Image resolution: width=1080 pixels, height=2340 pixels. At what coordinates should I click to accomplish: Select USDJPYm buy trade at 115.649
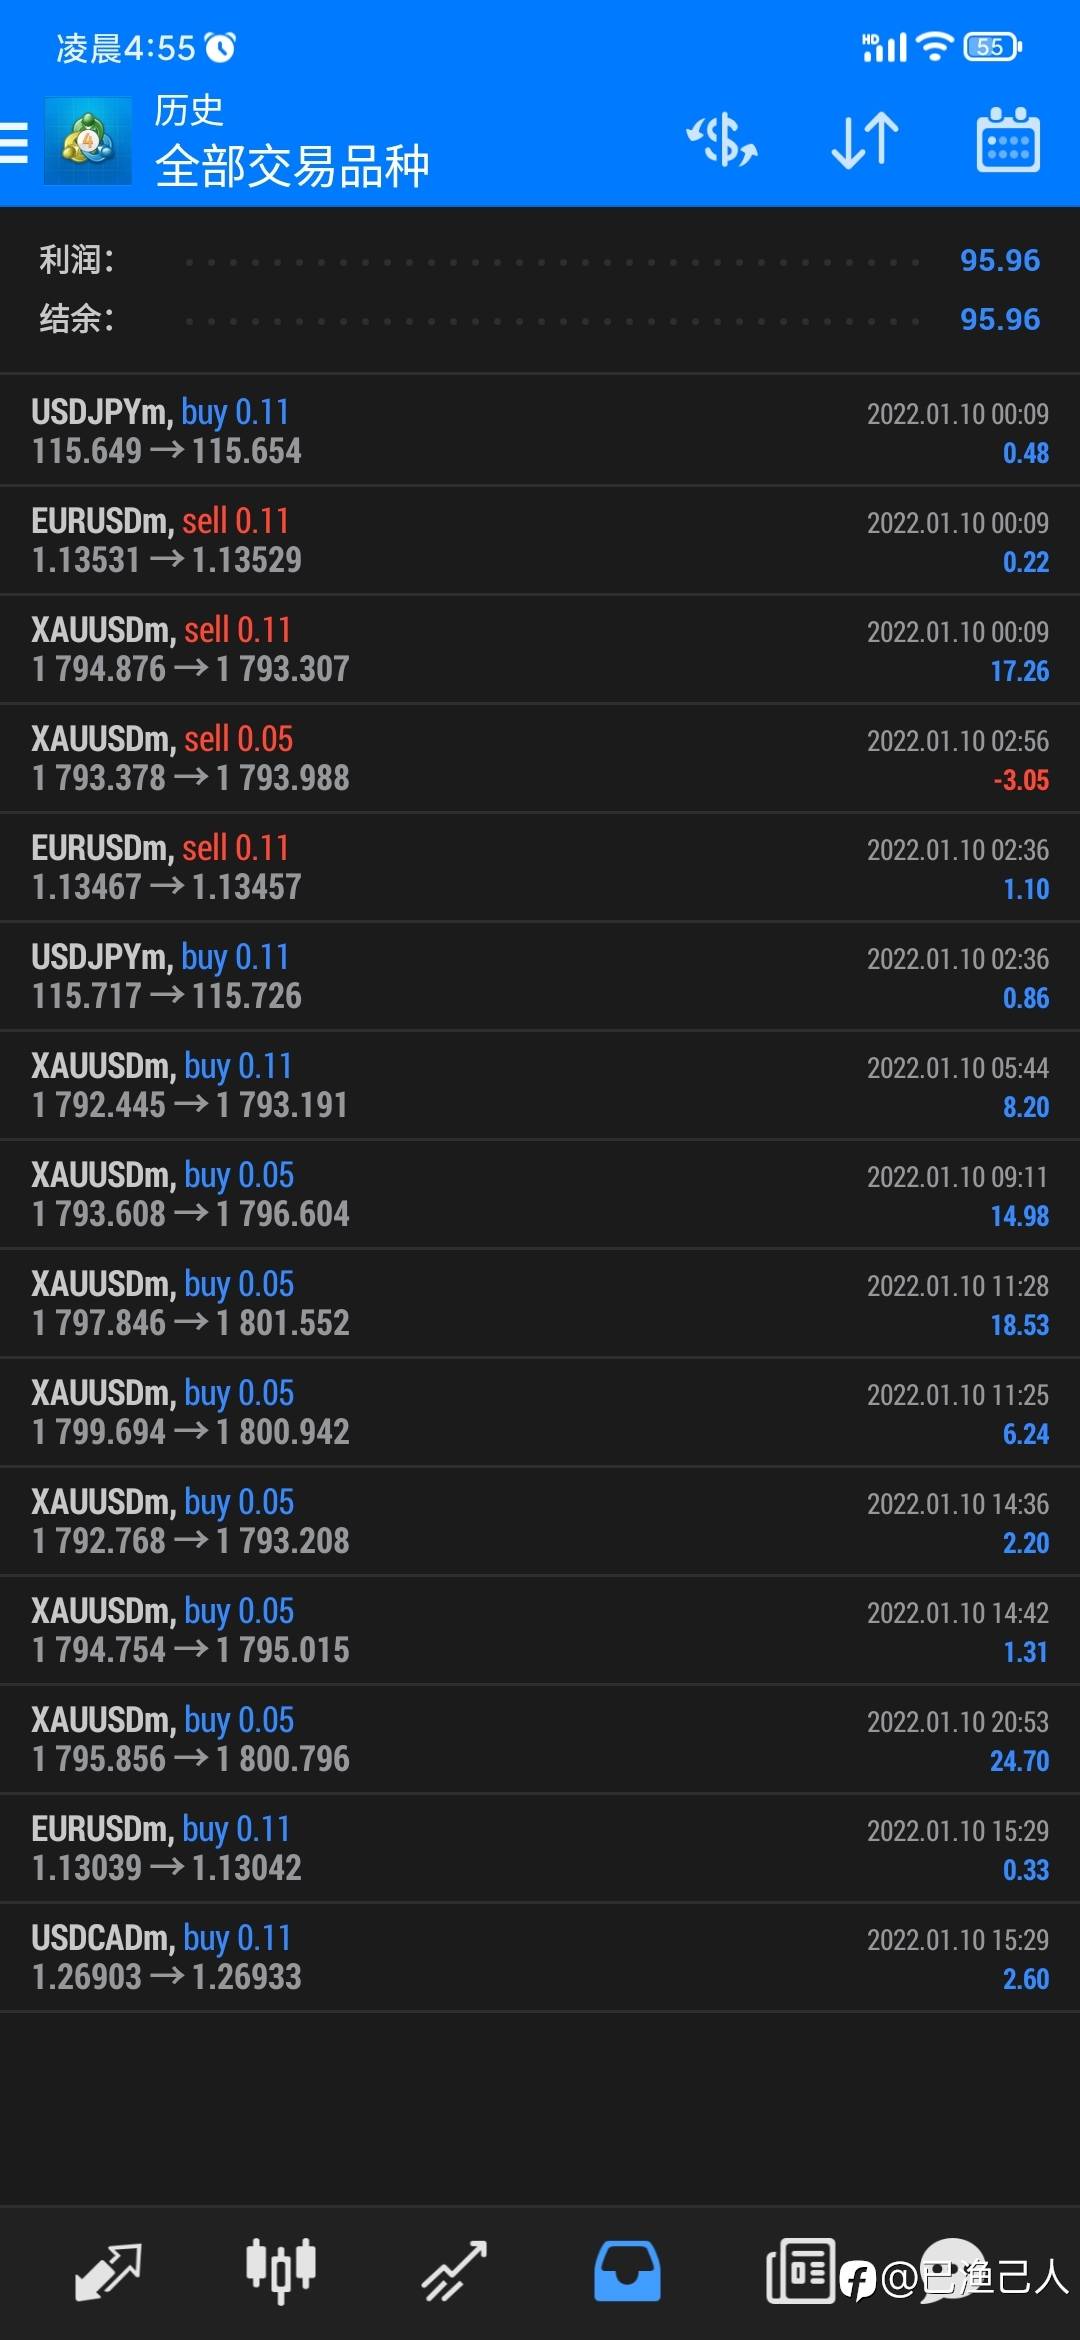(x=540, y=431)
